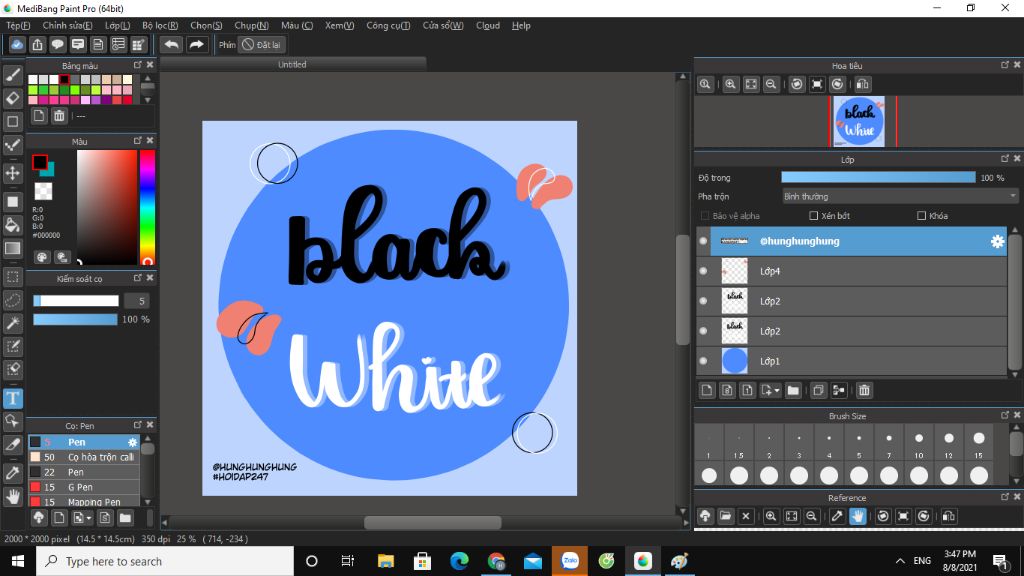Screen dimensions: 1024x576
Task: Delete the selected palette color swatch
Action: coord(59,116)
